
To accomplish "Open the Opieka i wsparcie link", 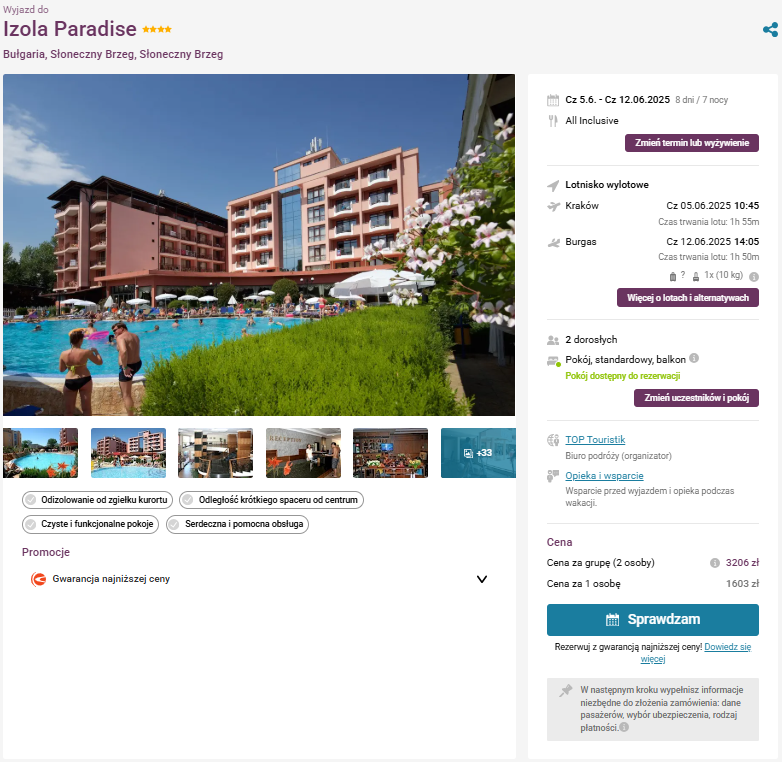I will pyautogui.click(x=604, y=476).
